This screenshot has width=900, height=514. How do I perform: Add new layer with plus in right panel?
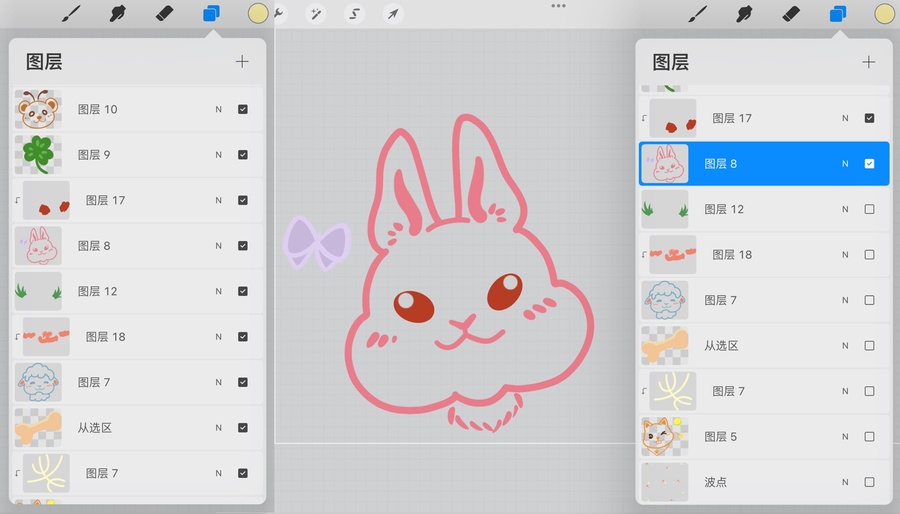869,62
